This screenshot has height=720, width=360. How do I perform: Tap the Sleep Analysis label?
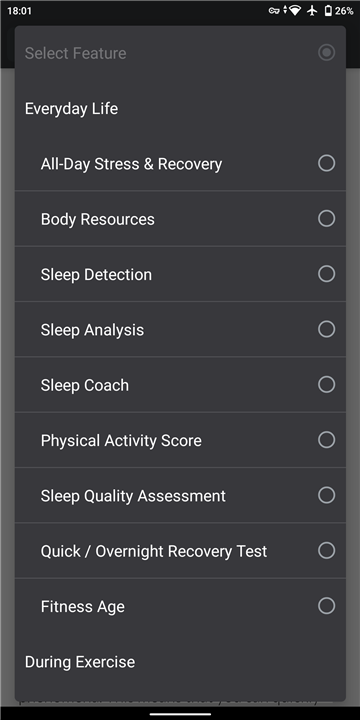(x=92, y=330)
